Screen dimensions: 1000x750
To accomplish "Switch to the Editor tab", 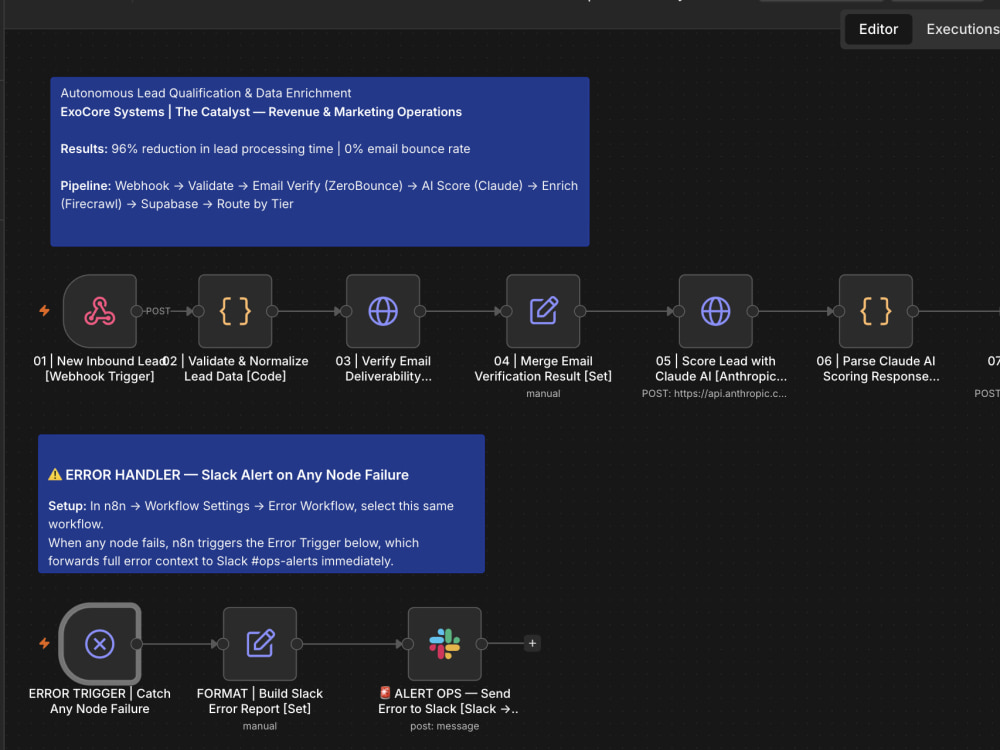I will pos(878,29).
